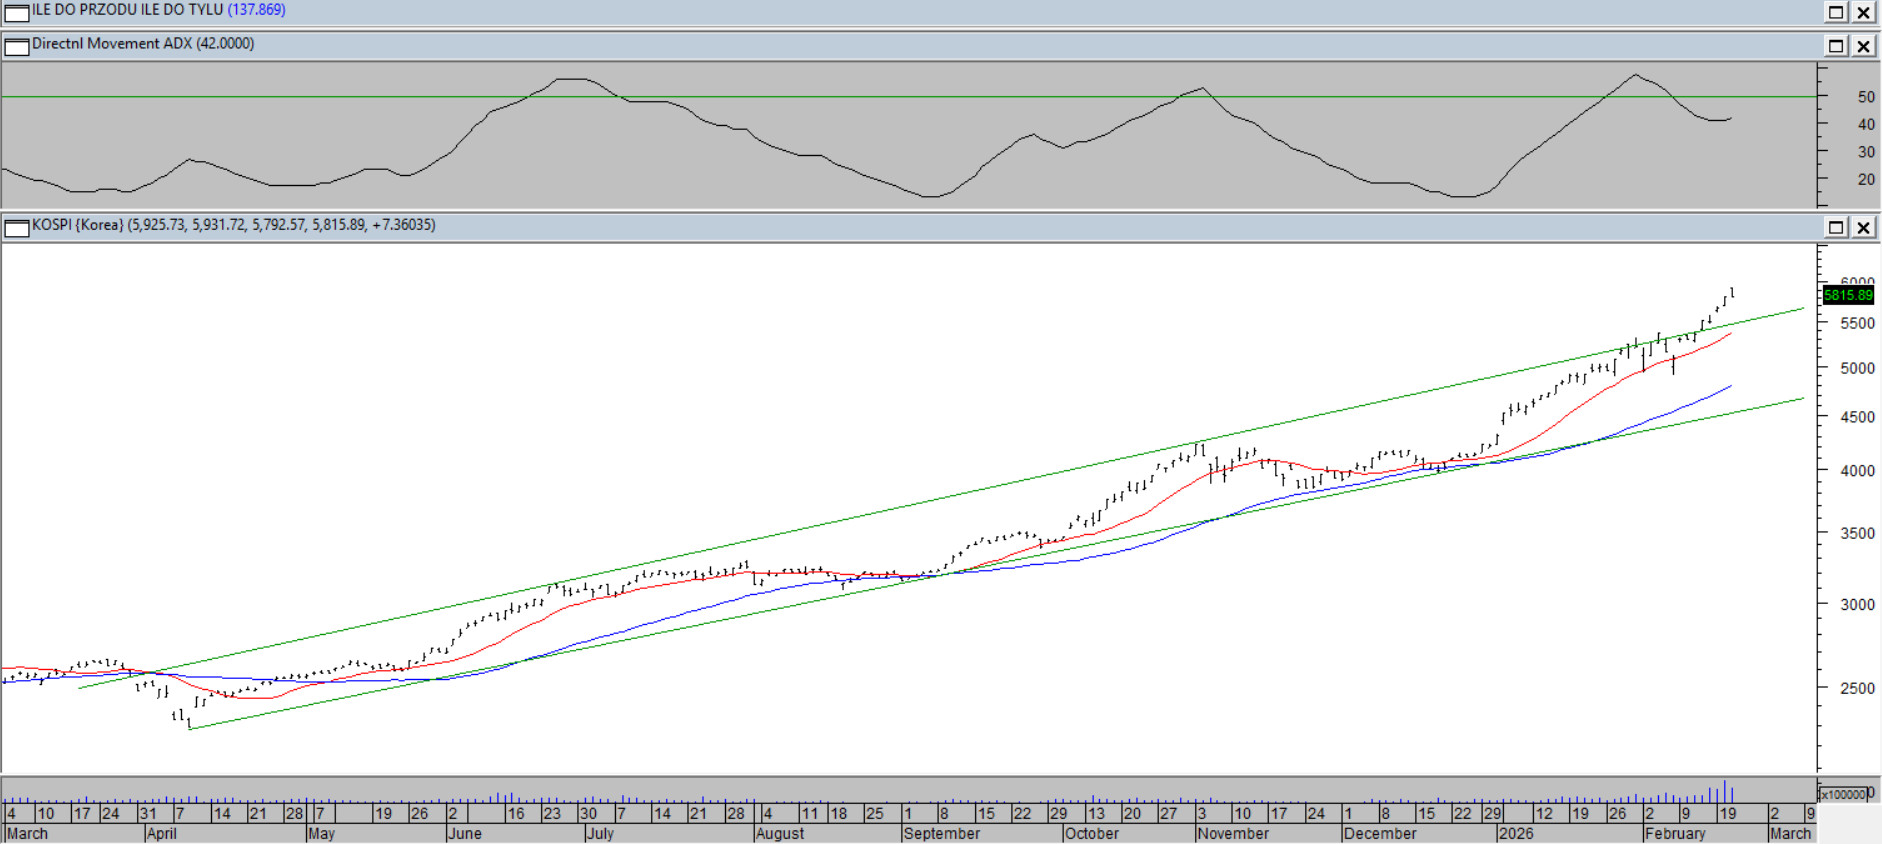
Task: Click the September month label on axis
Action: tap(941, 834)
